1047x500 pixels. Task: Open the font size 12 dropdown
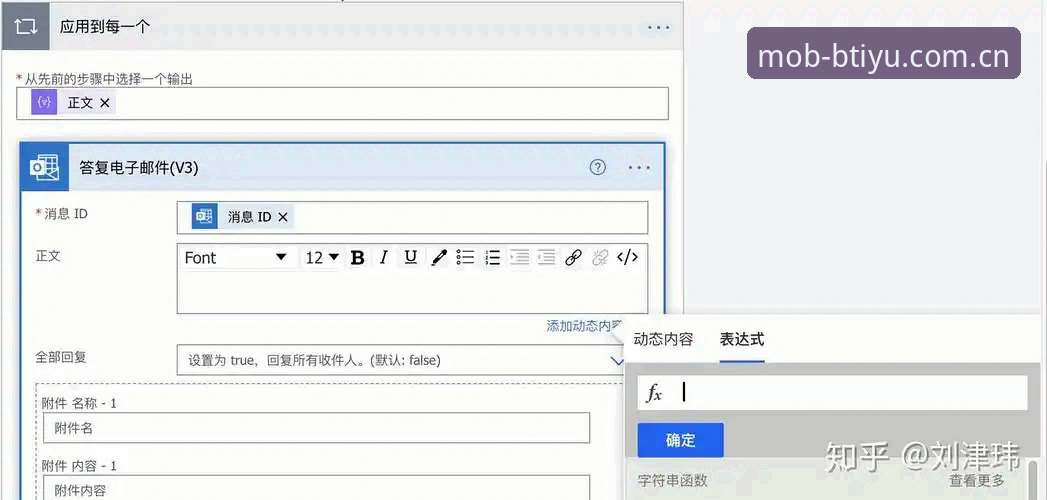tap(322, 258)
